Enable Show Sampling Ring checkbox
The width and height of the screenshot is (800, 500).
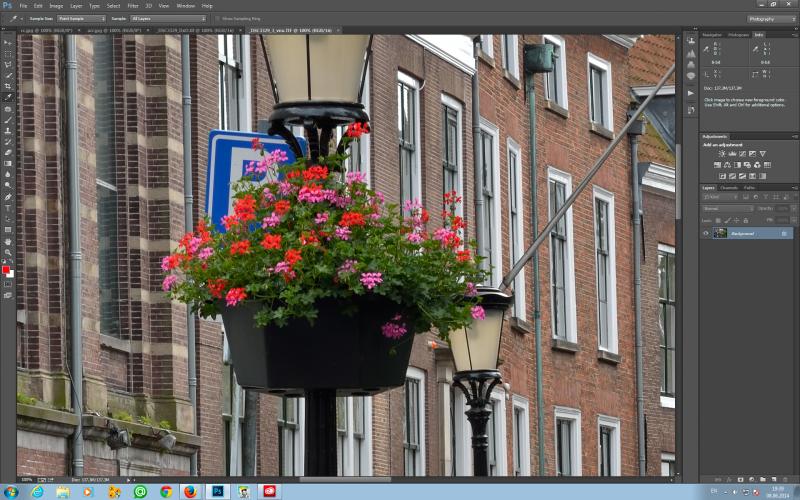tap(218, 18)
